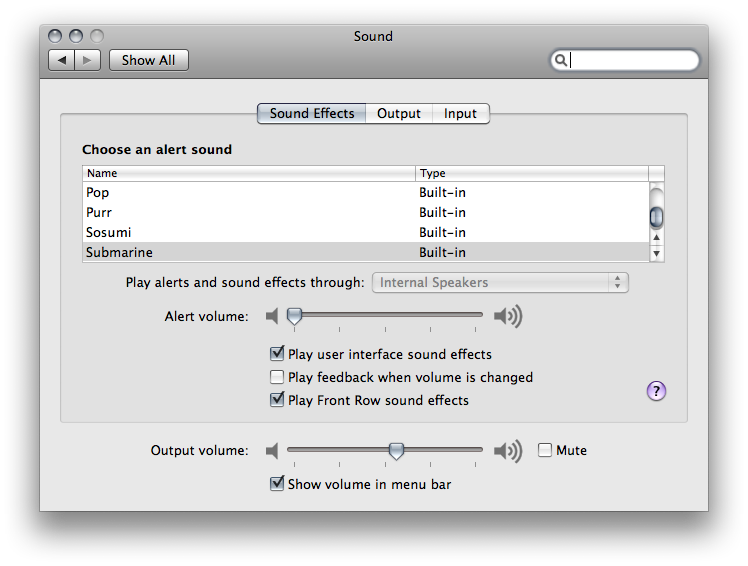The height and width of the screenshot is (566, 748).
Task: Click the alert list scroll up arrow
Action: point(656,237)
